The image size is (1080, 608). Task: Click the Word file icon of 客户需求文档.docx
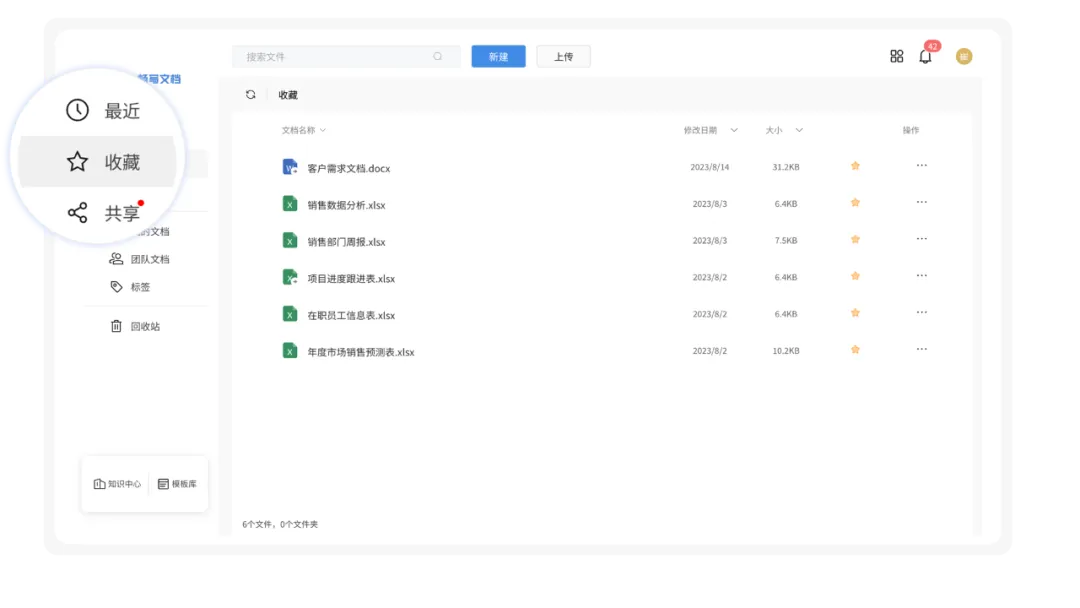pyautogui.click(x=290, y=167)
